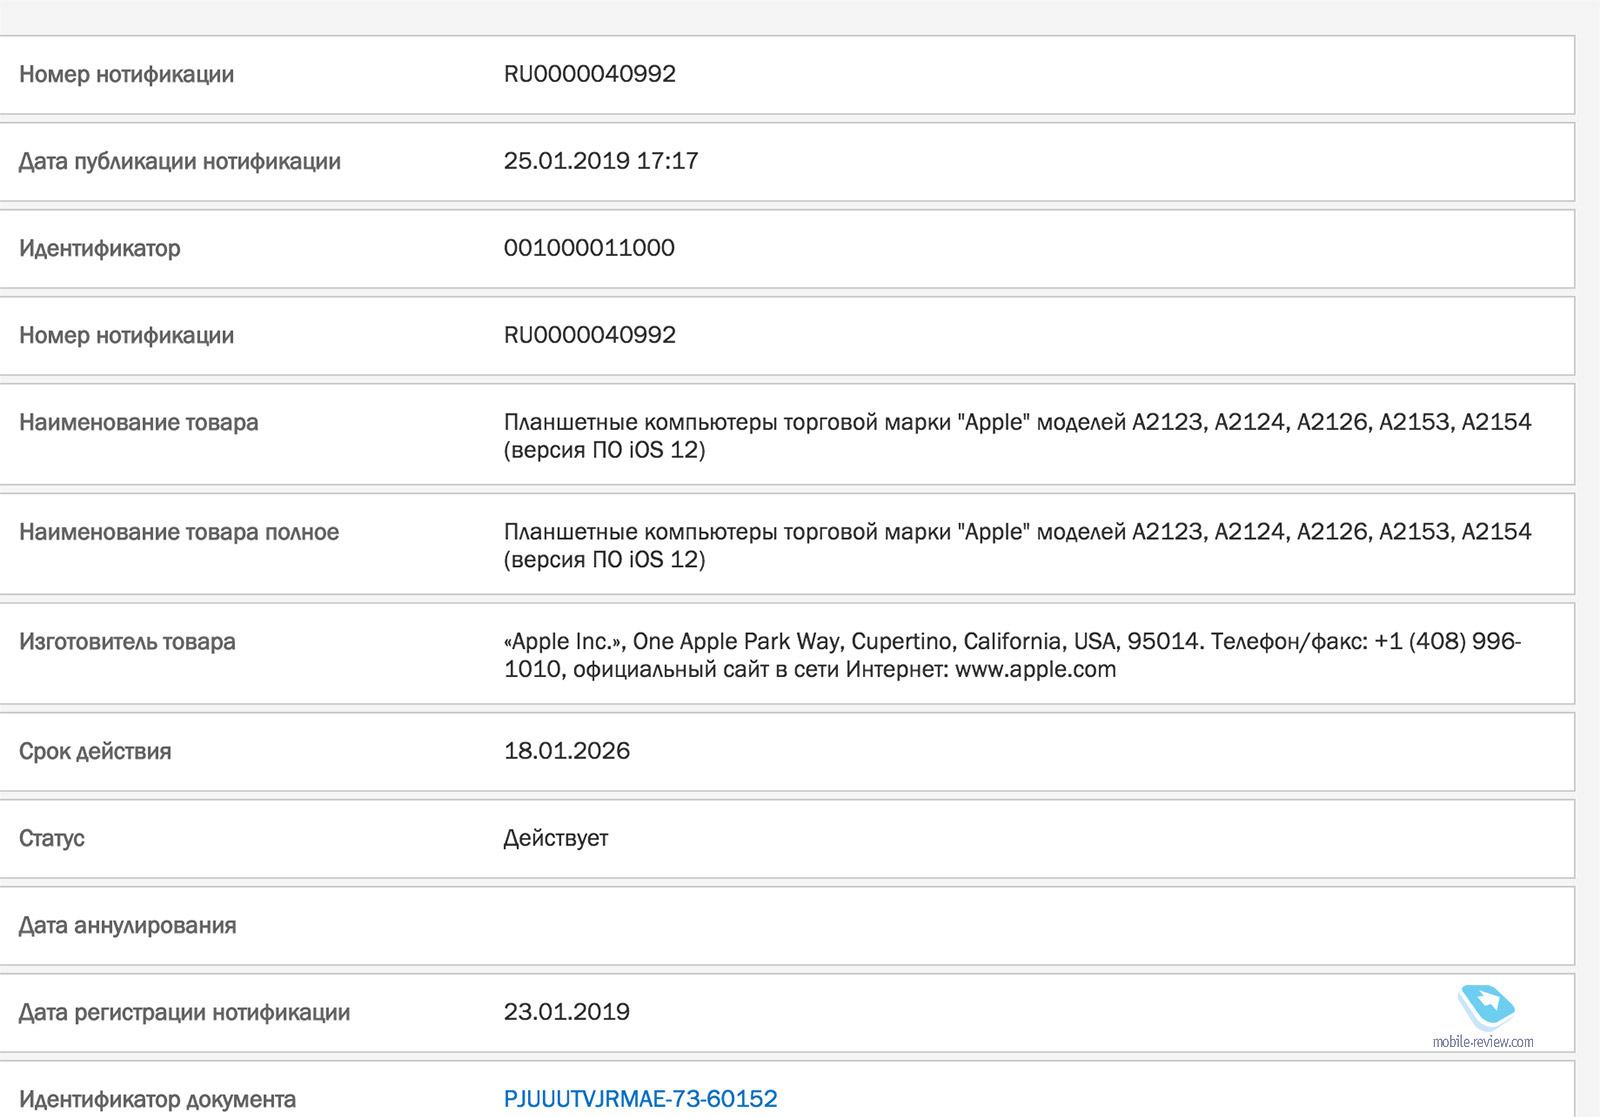This screenshot has width=1600, height=1117.
Task: Select the status value 'Действует'
Action: pos(556,839)
